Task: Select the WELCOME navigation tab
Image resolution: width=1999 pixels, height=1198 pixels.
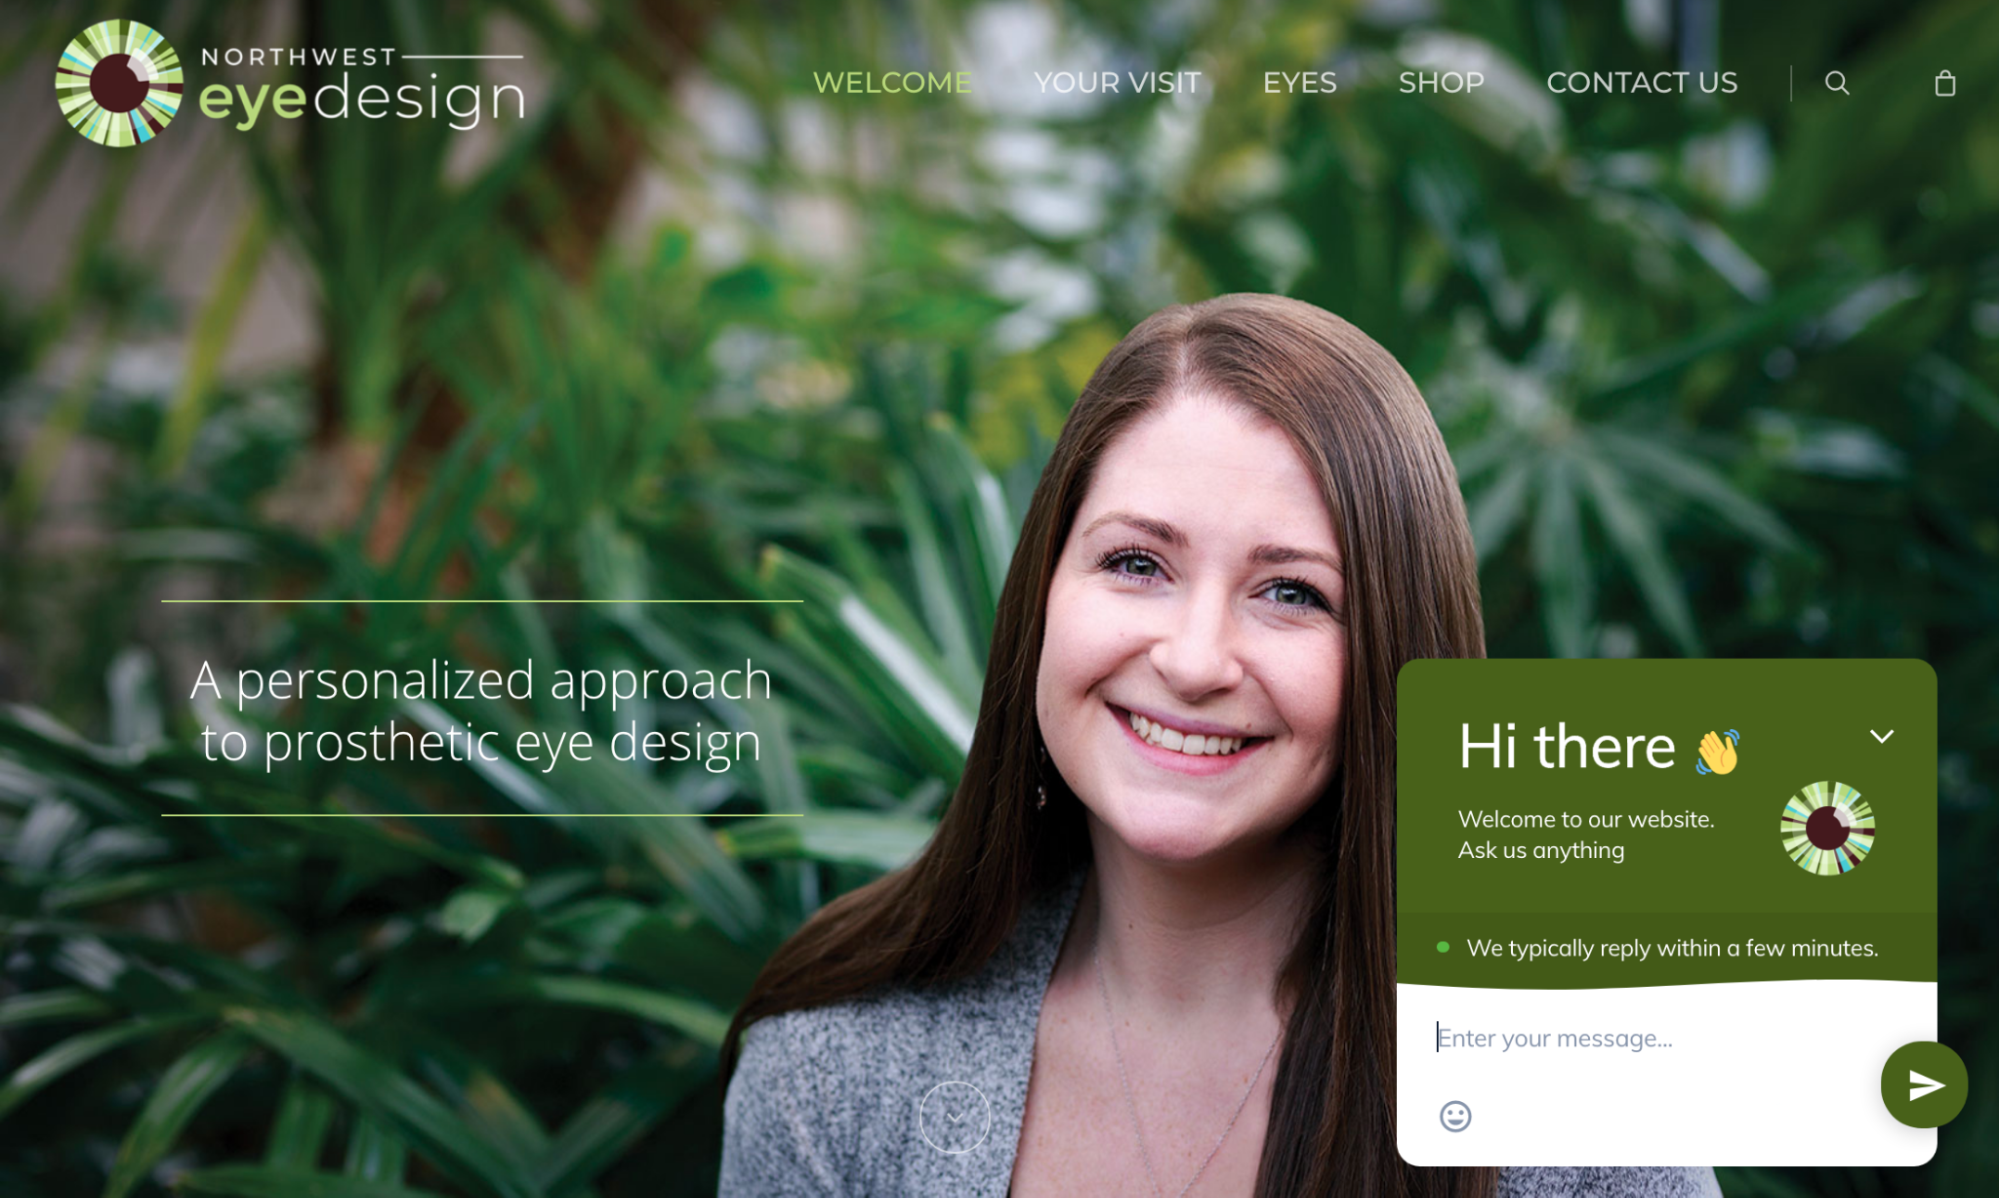Action: [x=891, y=81]
